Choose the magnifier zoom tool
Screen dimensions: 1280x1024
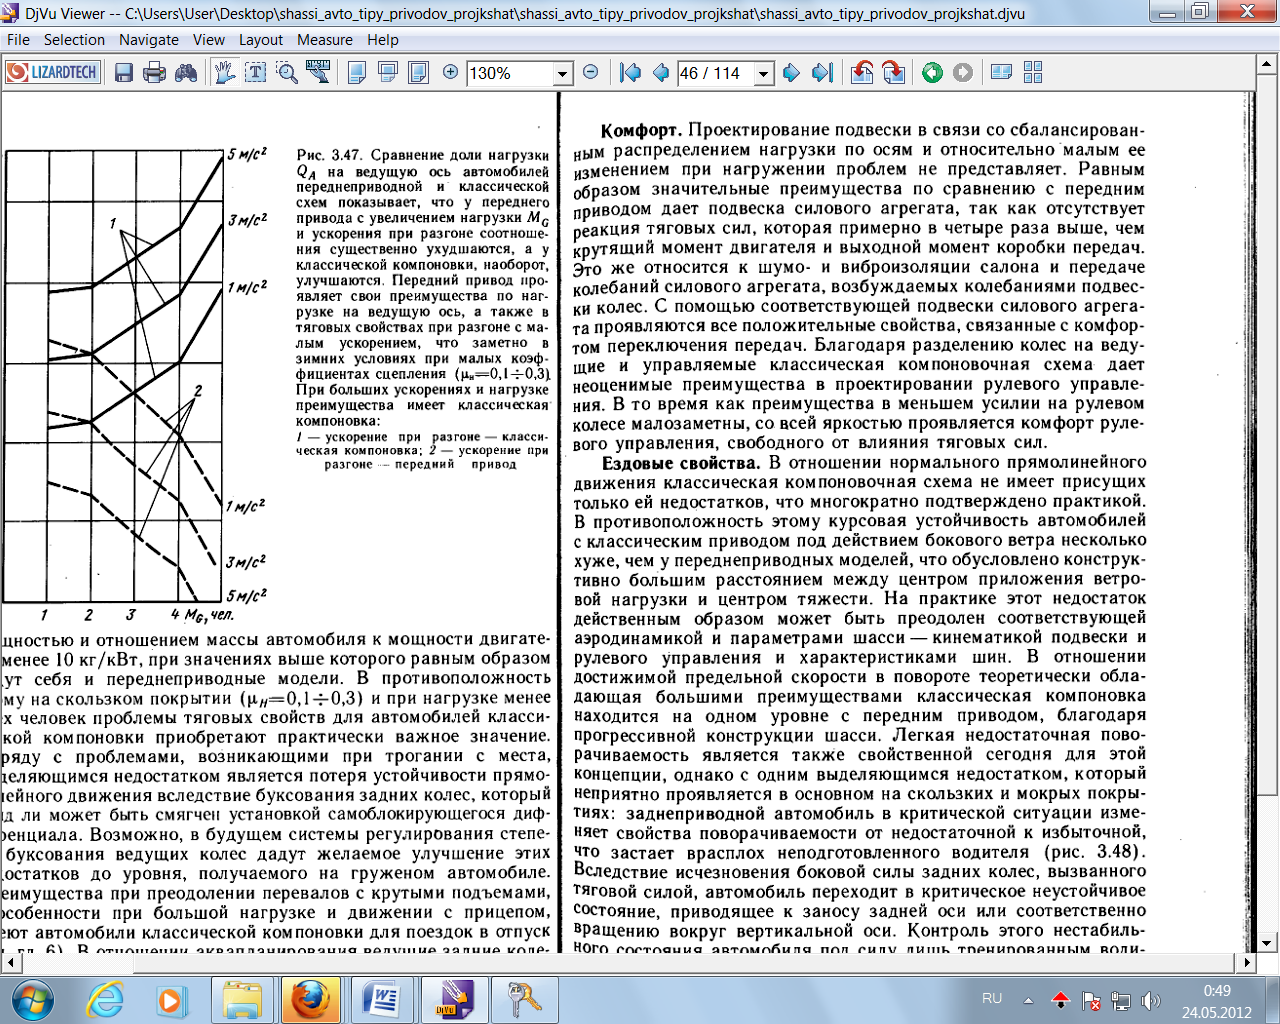pos(287,72)
